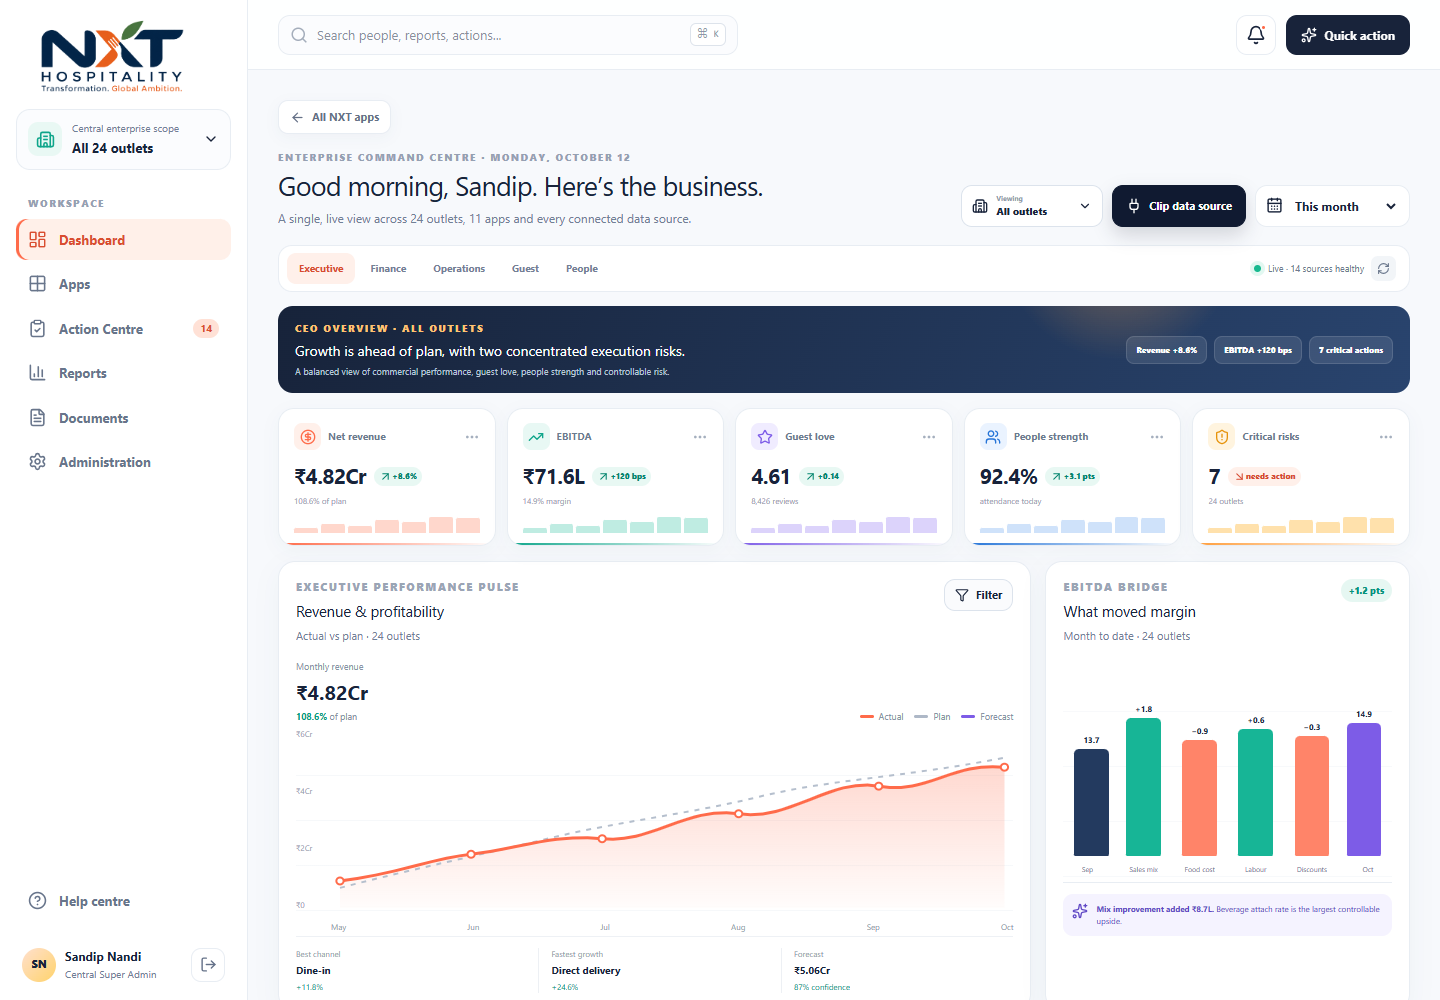Click the Net revenue rupee icon
Viewport: 1440px width, 1000px height.
point(308,437)
